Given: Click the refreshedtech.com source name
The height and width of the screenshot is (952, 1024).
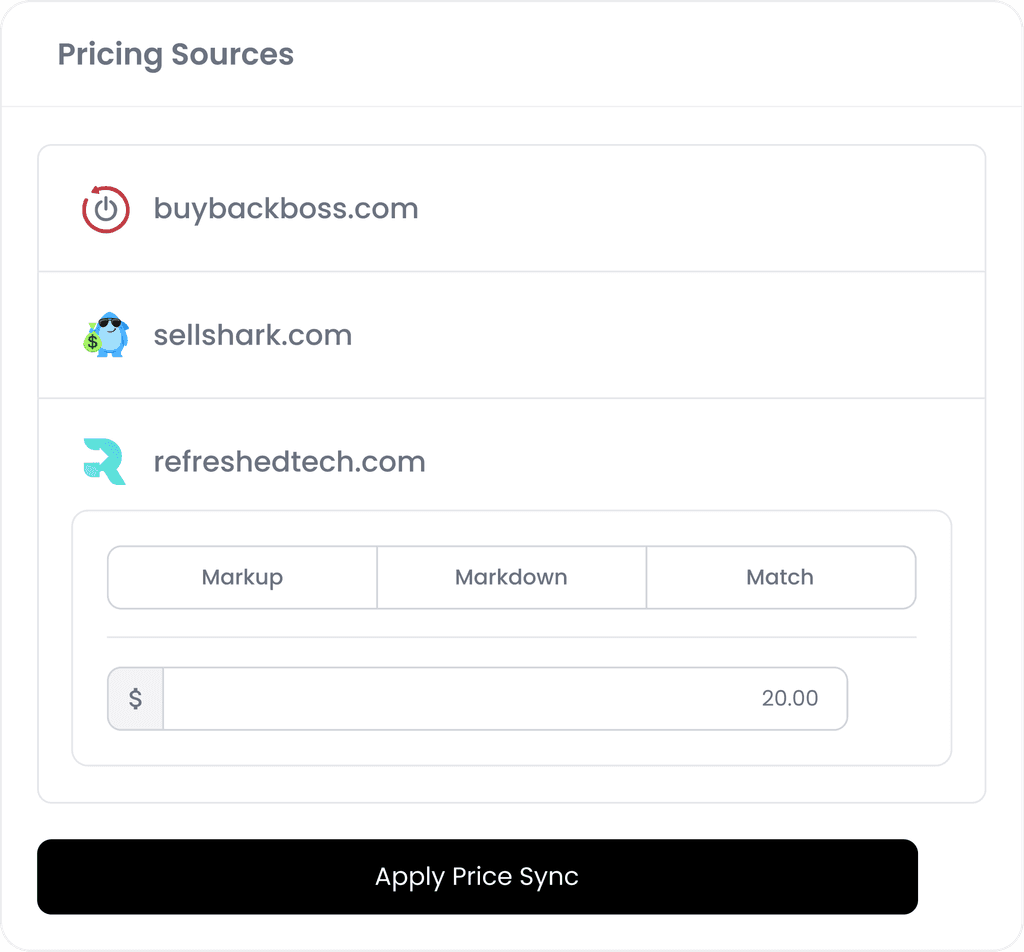Looking at the screenshot, I should pyautogui.click(x=289, y=462).
